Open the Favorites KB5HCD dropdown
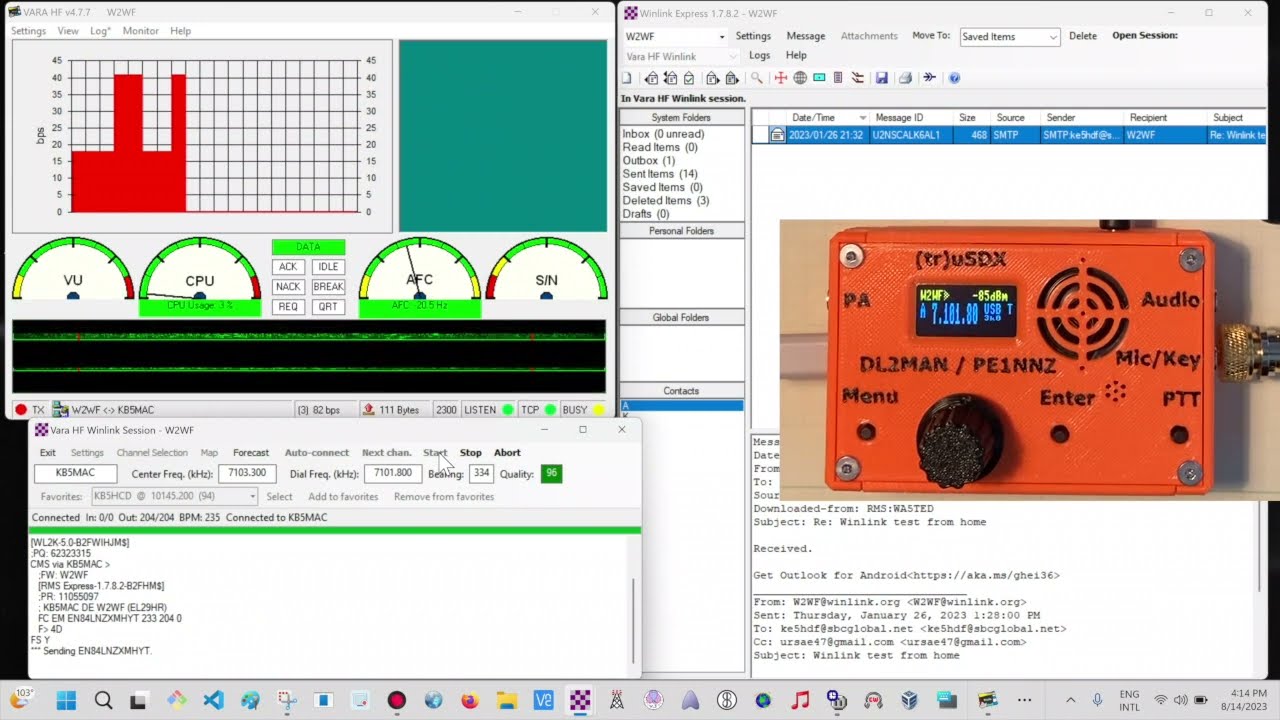 [x=252, y=496]
